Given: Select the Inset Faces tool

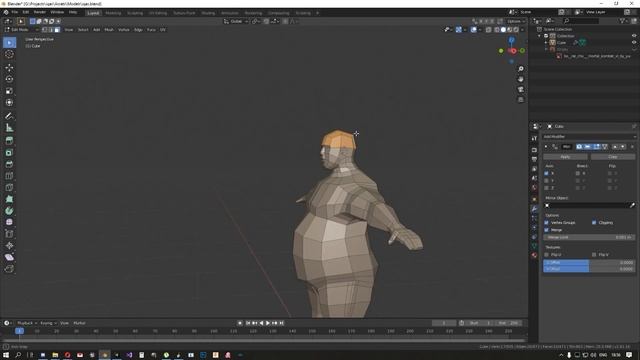Looking at the screenshot, I should click(x=9, y=153).
